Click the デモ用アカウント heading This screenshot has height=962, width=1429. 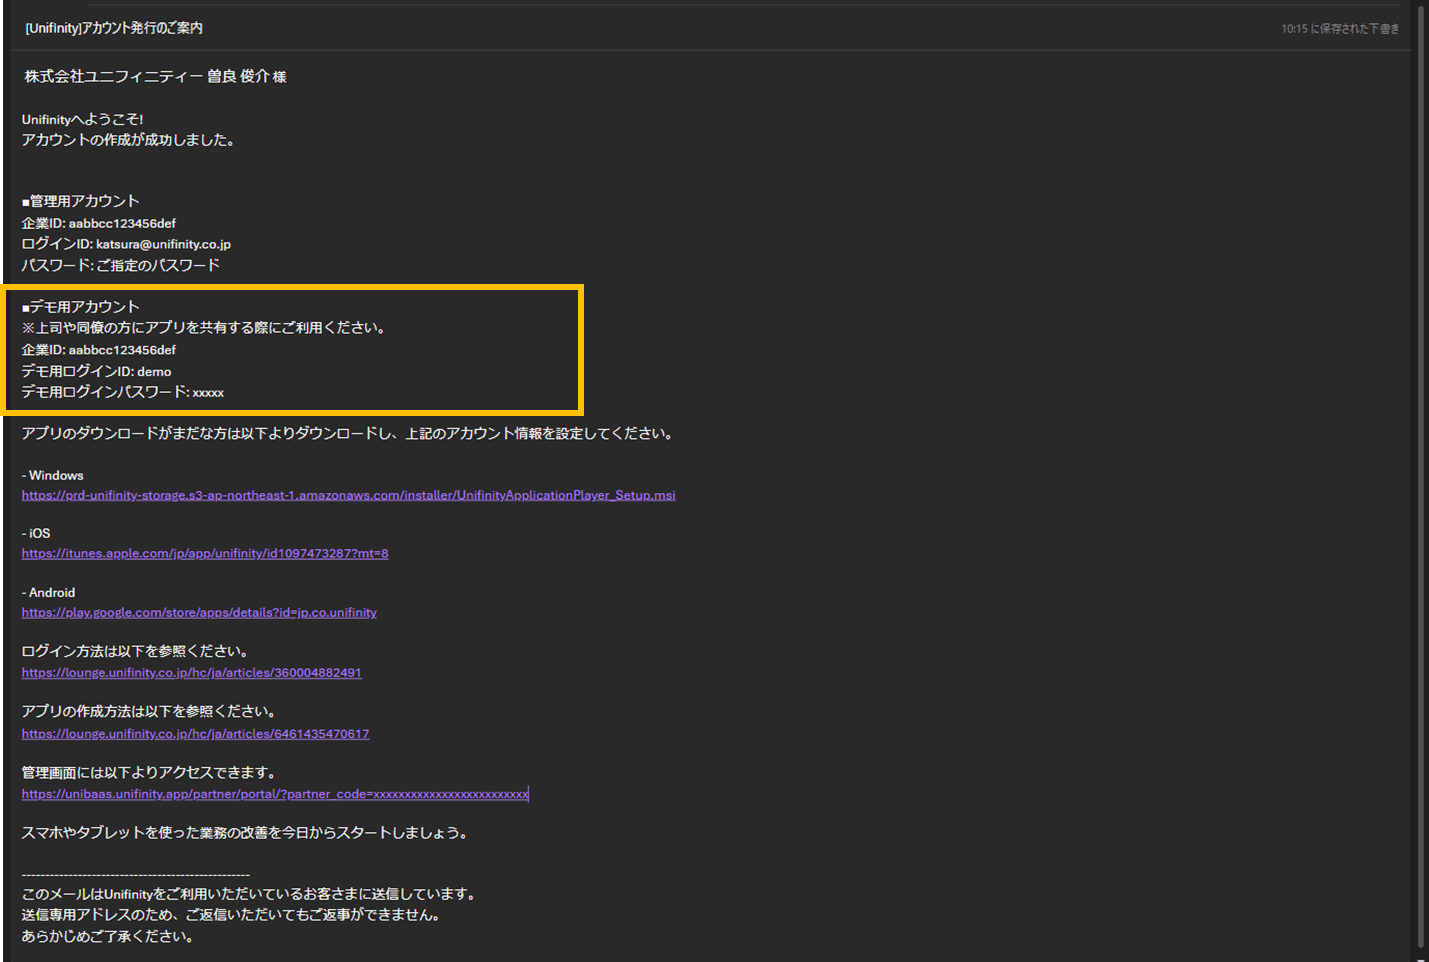point(81,307)
